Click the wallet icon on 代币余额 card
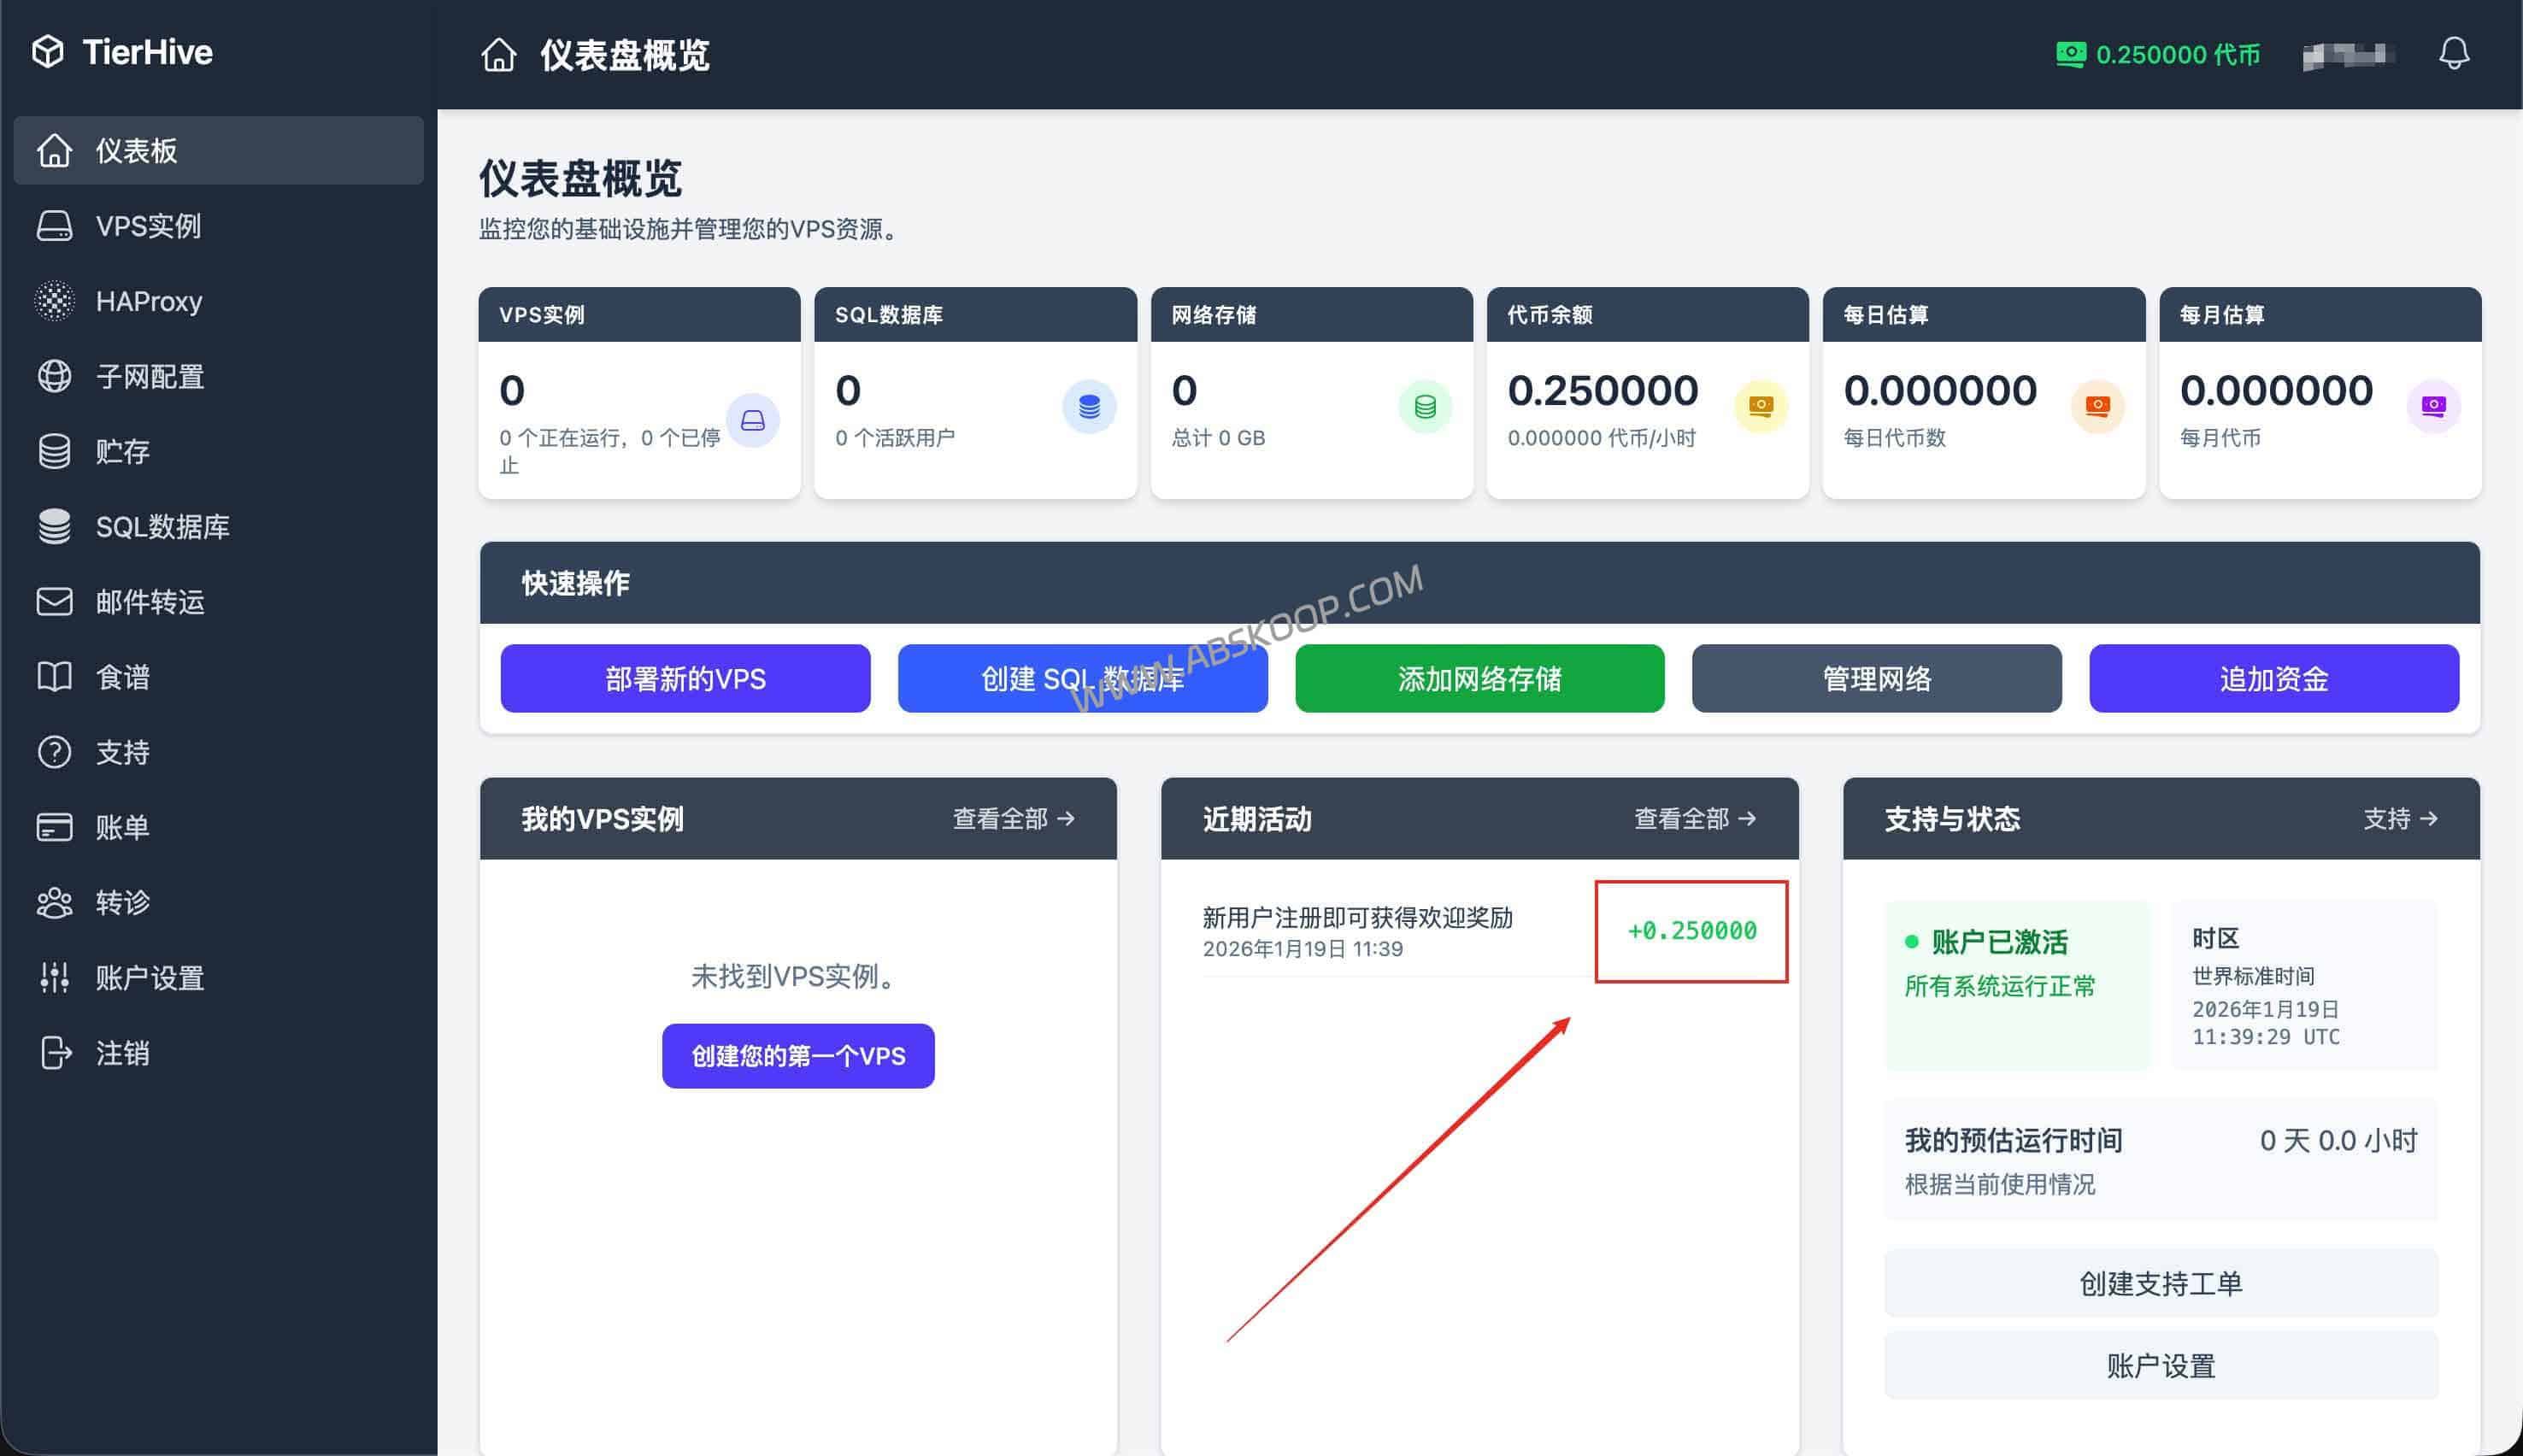This screenshot has width=2523, height=1456. click(x=1761, y=406)
